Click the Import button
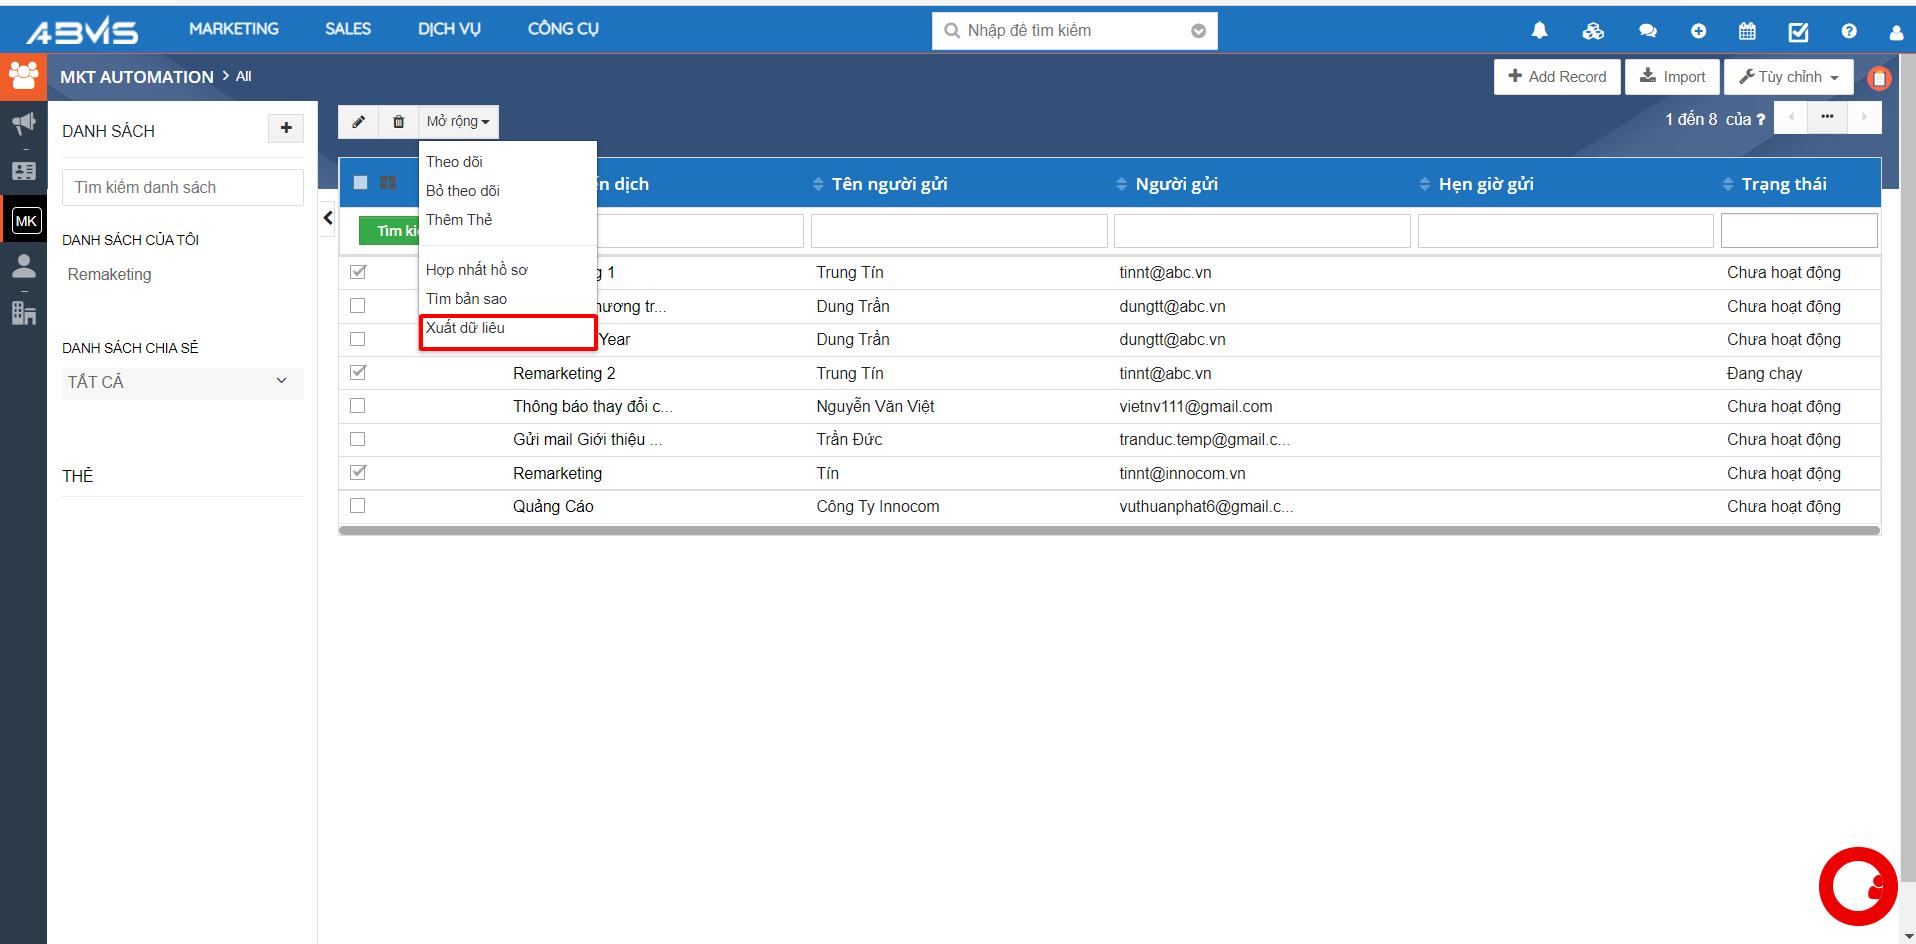1916x944 pixels. pyautogui.click(x=1672, y=77)
